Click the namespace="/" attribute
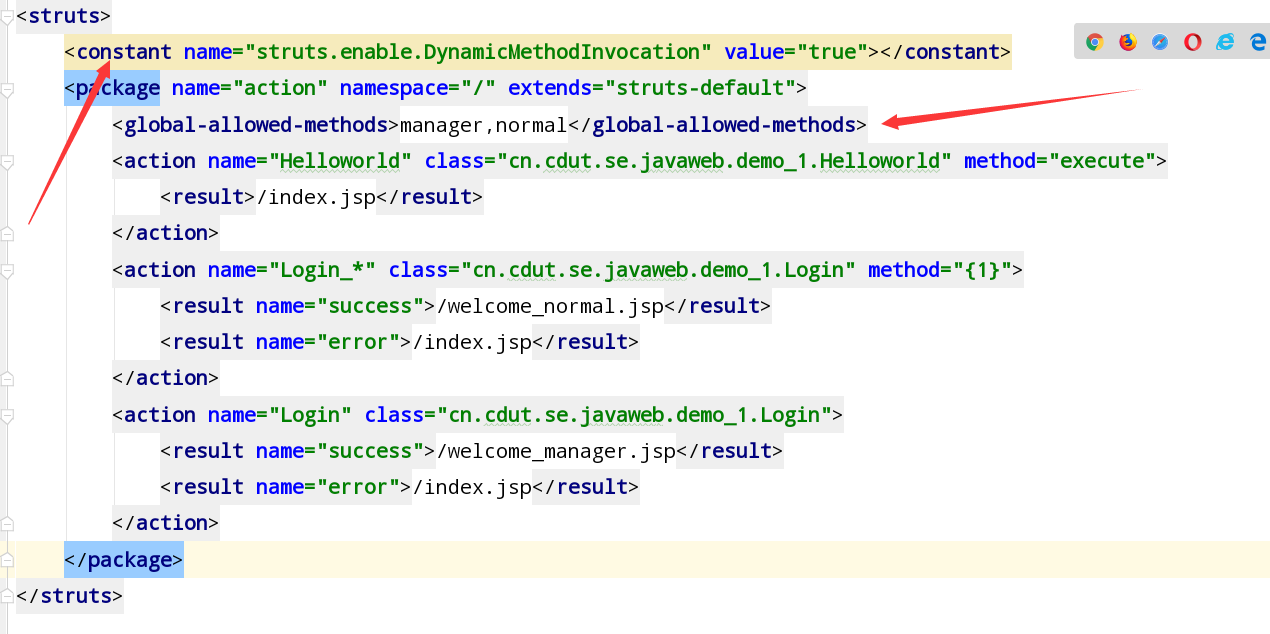This screenshot has height=634, width=1270. coord(418,88)
